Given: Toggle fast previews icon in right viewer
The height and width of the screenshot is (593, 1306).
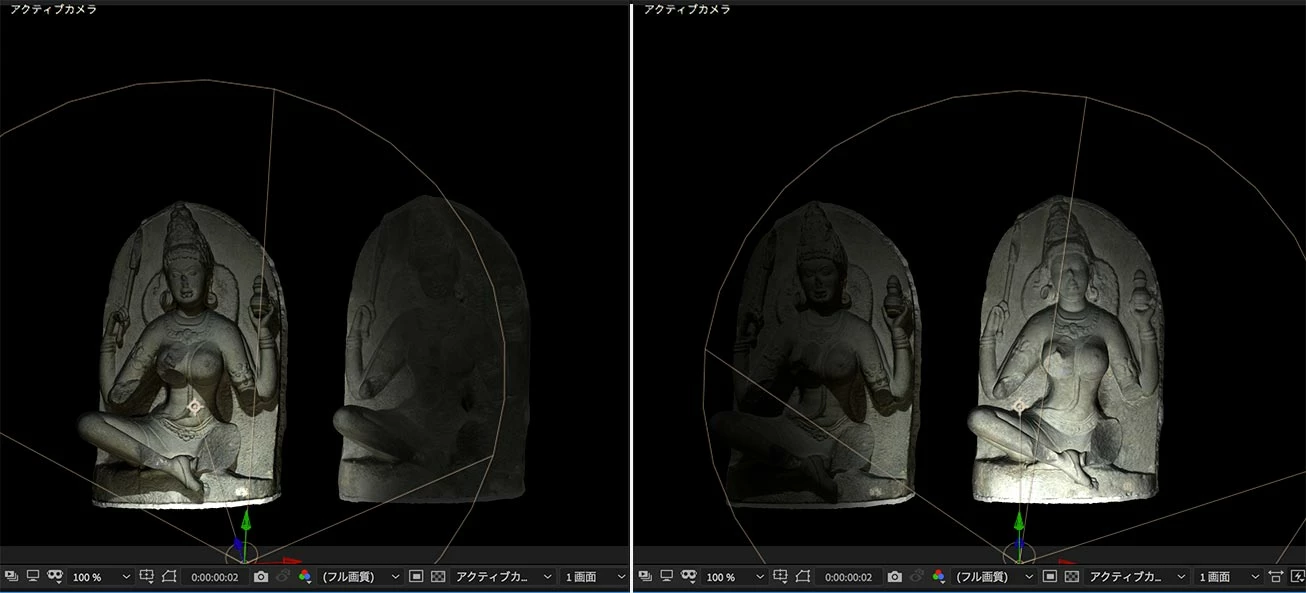Looking at the screenshot, I should pyautogui.click(x=1049, y=577).
